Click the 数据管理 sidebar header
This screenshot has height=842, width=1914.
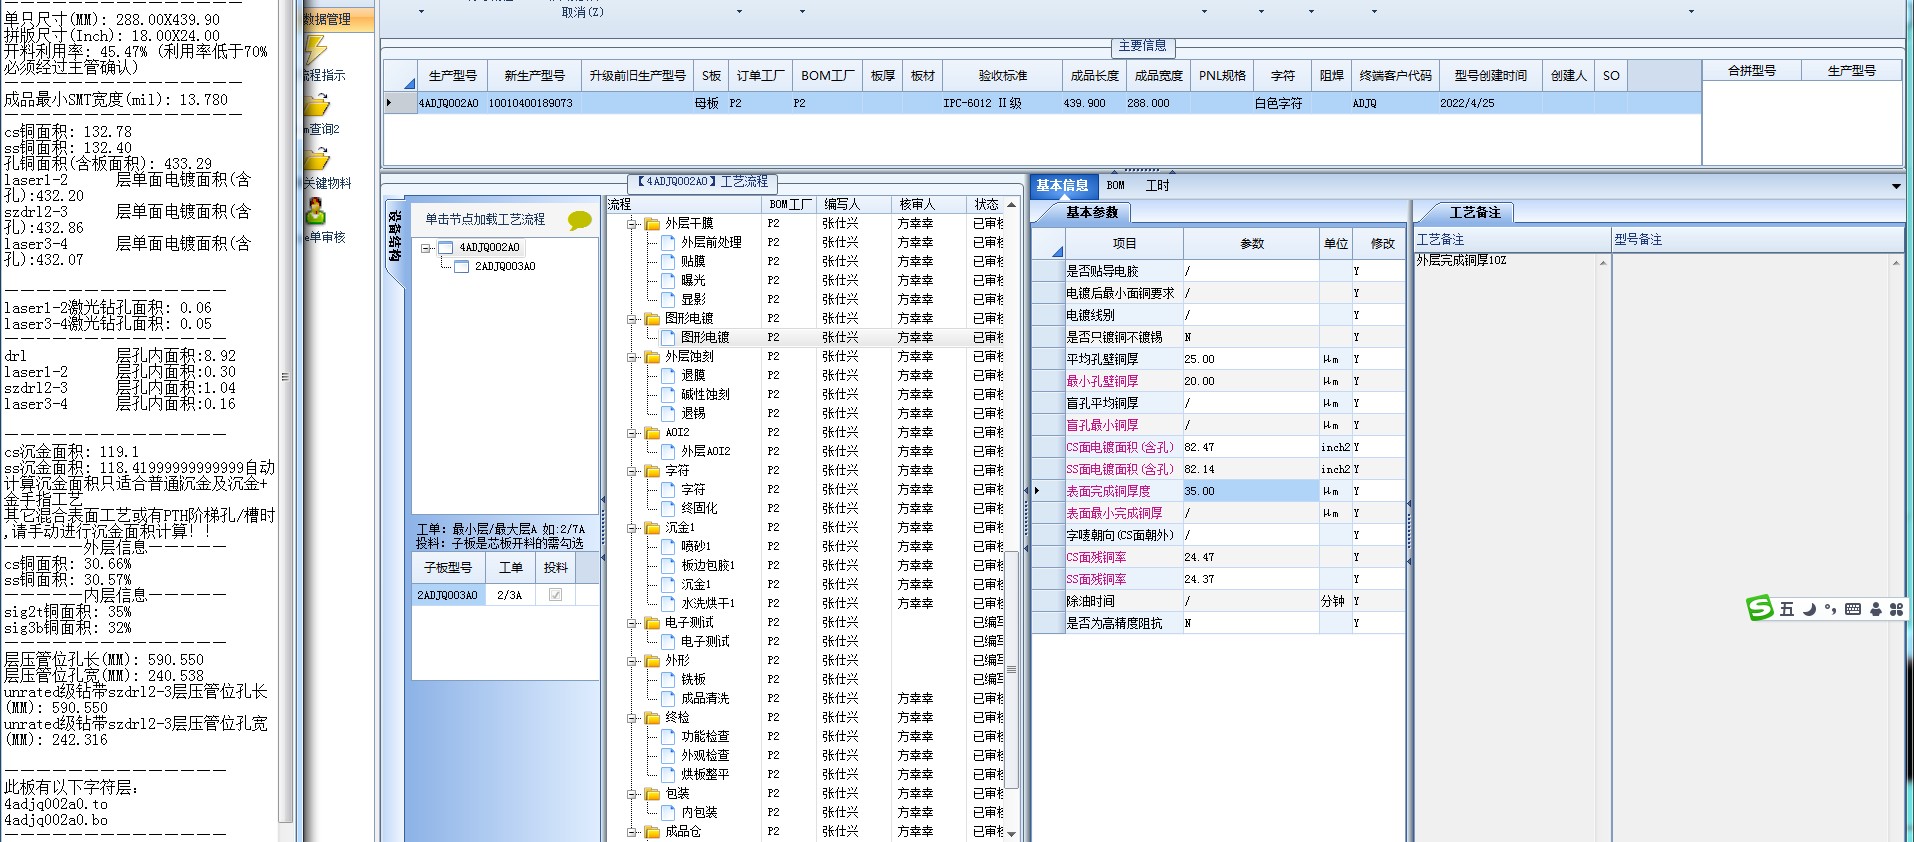(x=338, y=19)
